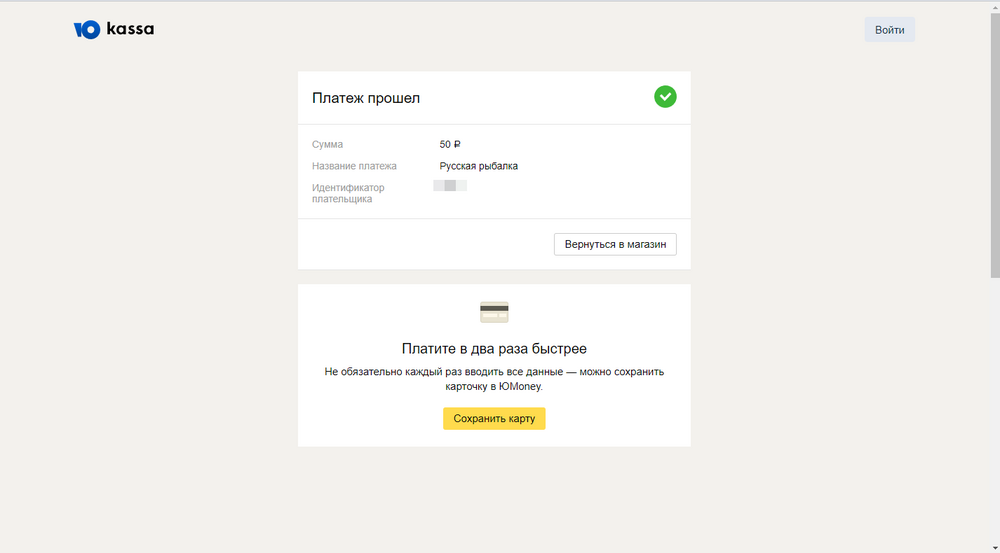Click the ruble sign next to 50
Screen dimensions: 1000x553
457,145
